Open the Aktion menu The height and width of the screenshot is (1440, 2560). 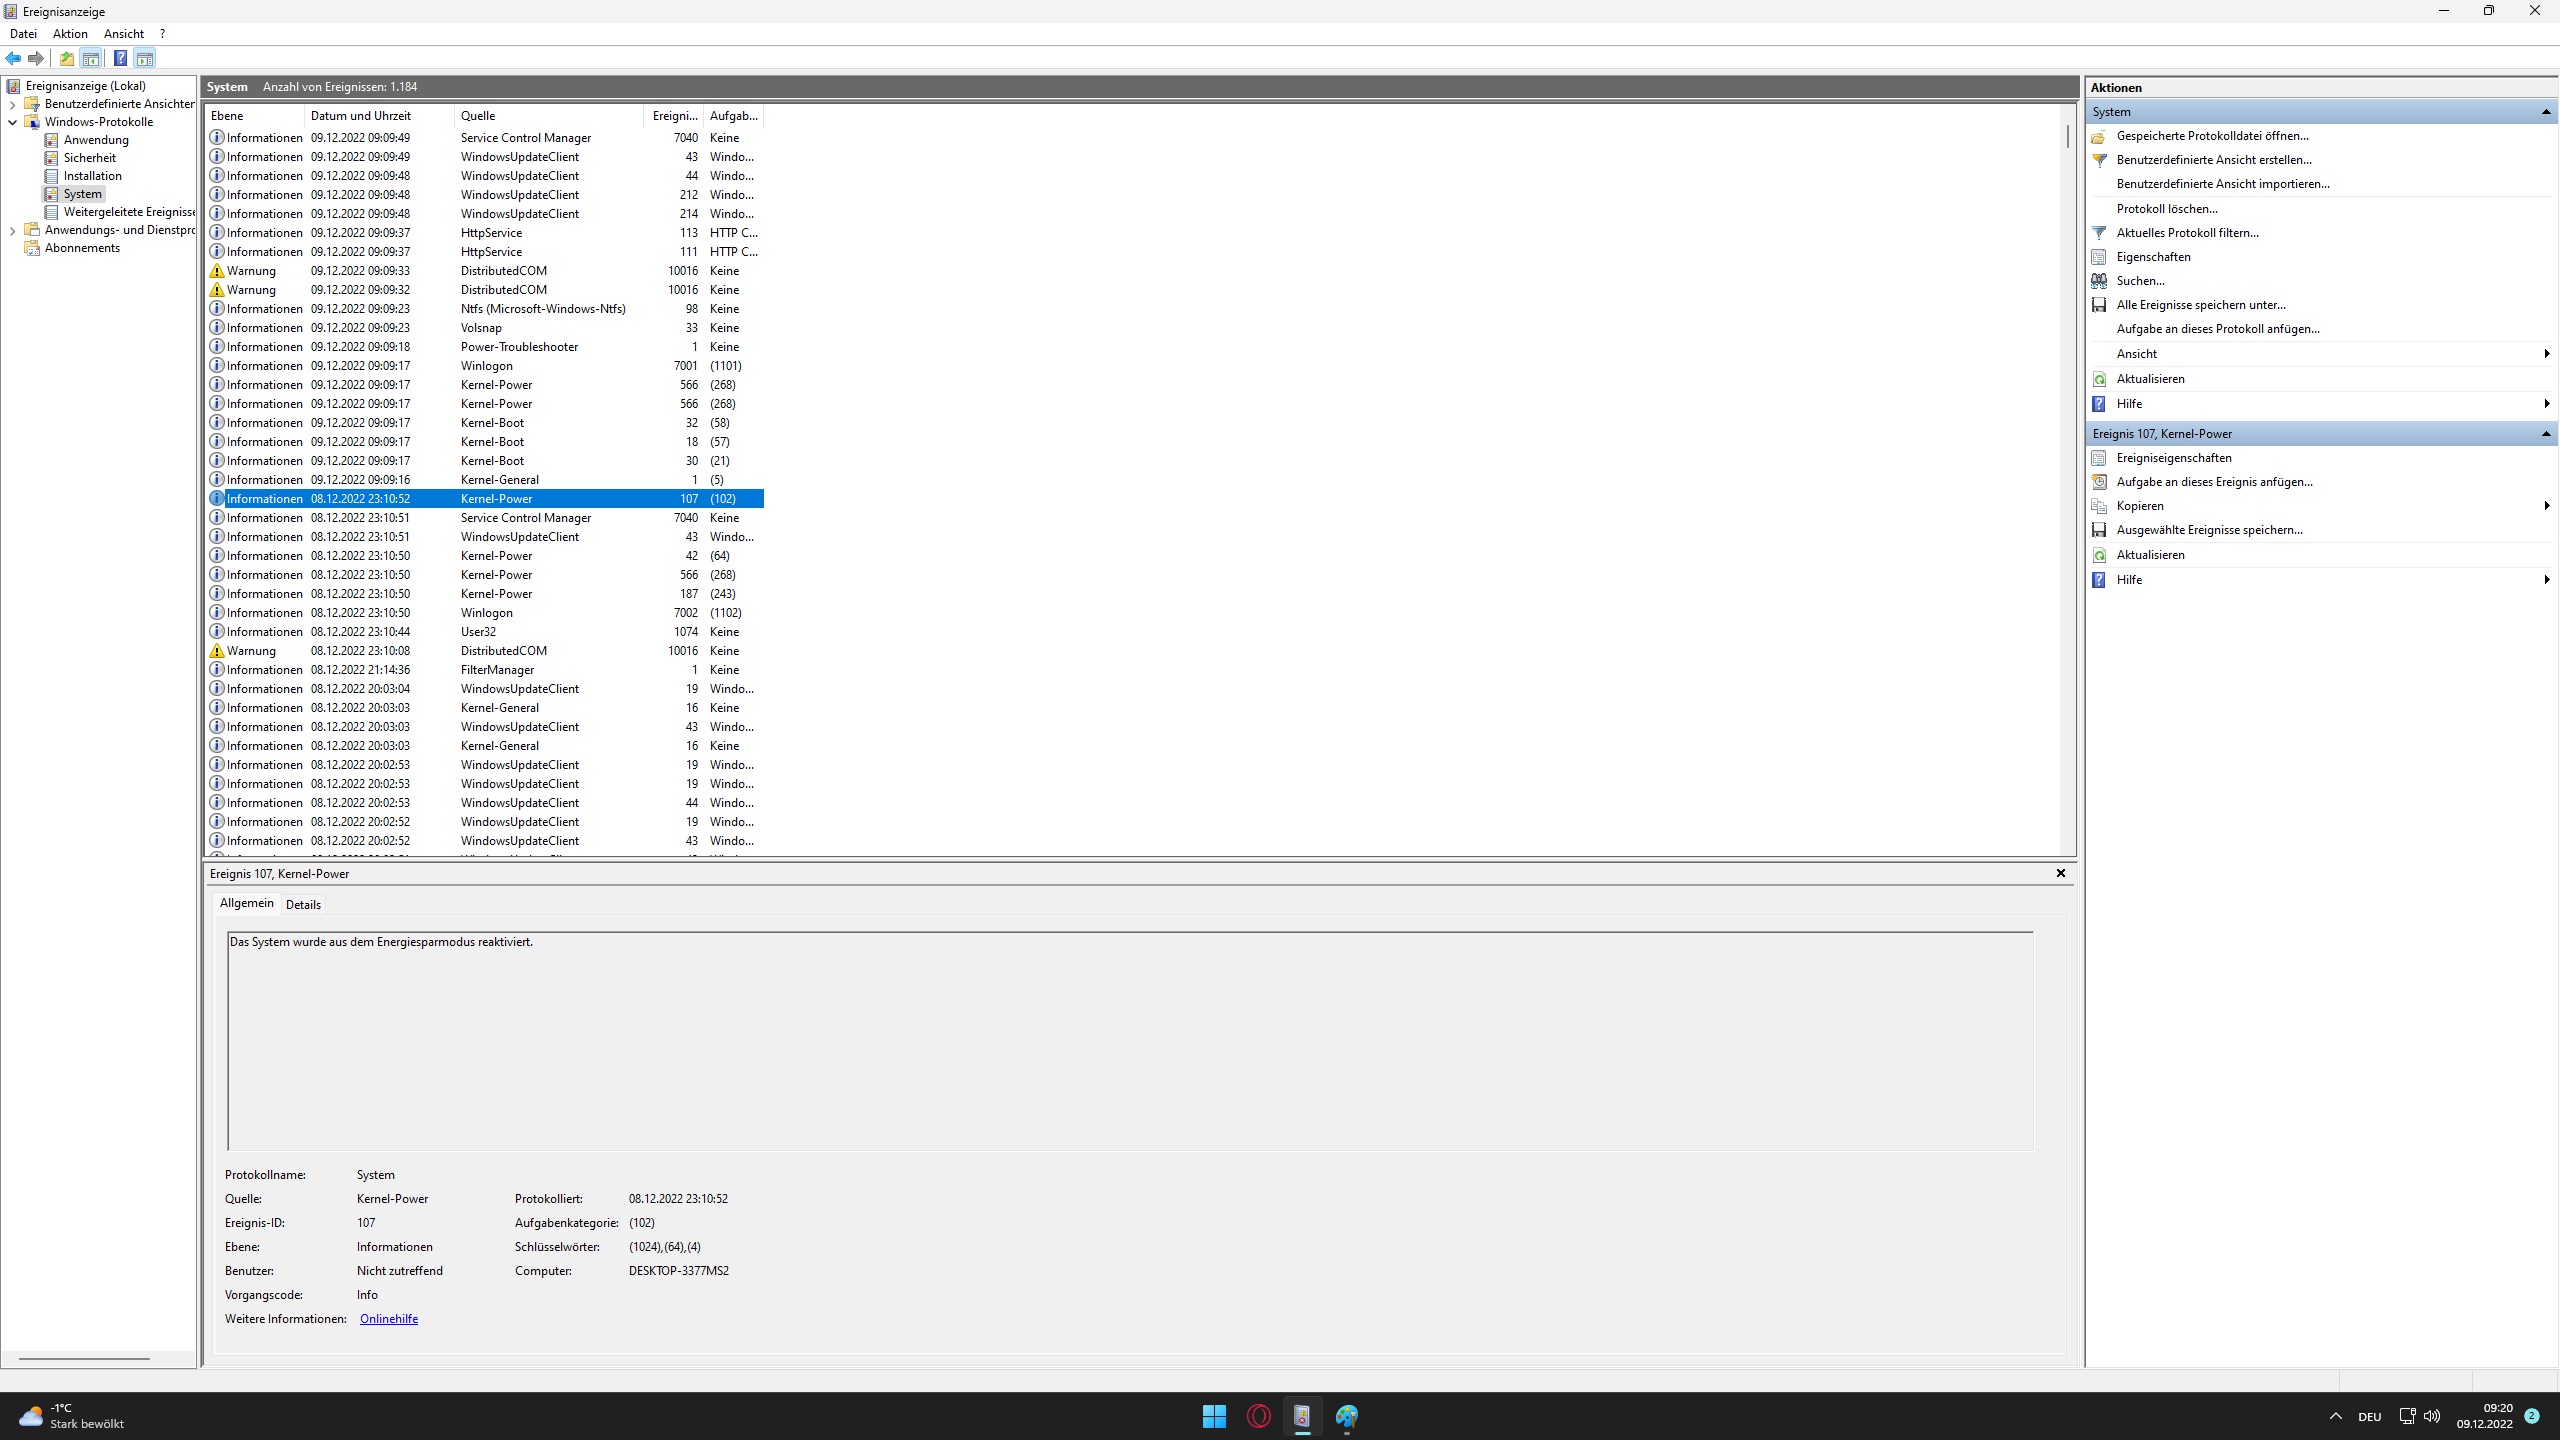coord(70,34)
